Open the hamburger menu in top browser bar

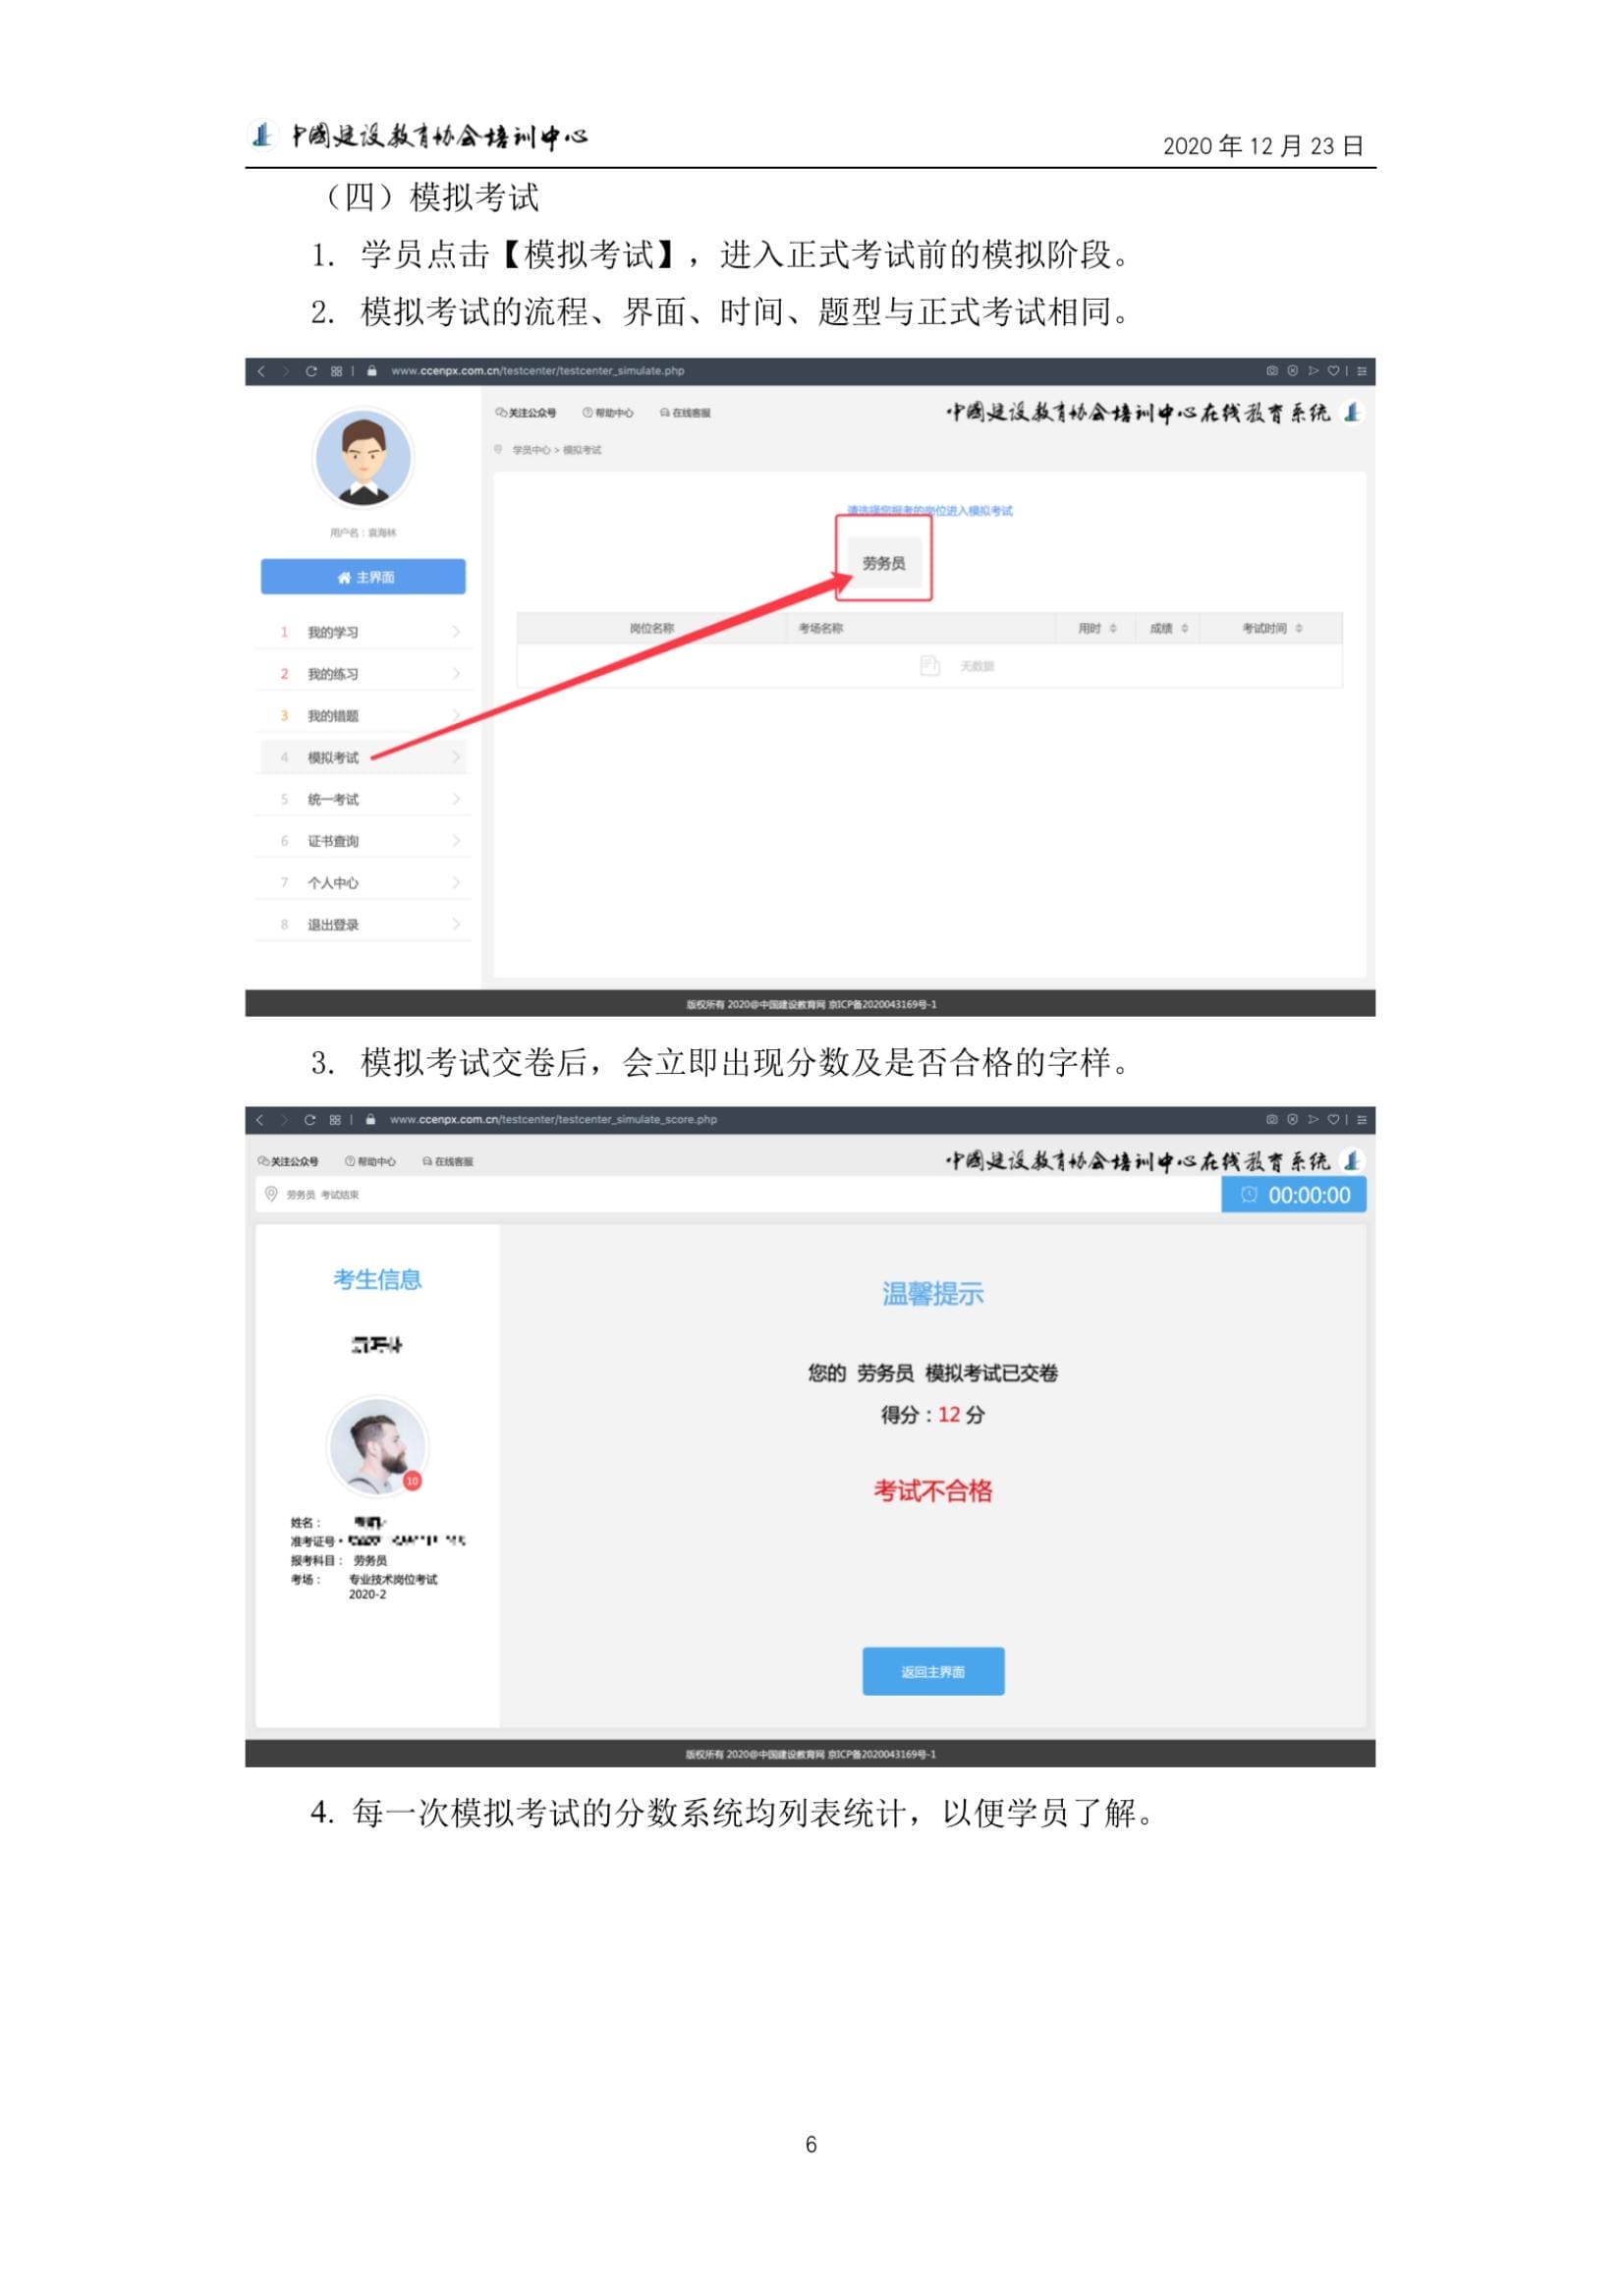[x=1361, y=371]
